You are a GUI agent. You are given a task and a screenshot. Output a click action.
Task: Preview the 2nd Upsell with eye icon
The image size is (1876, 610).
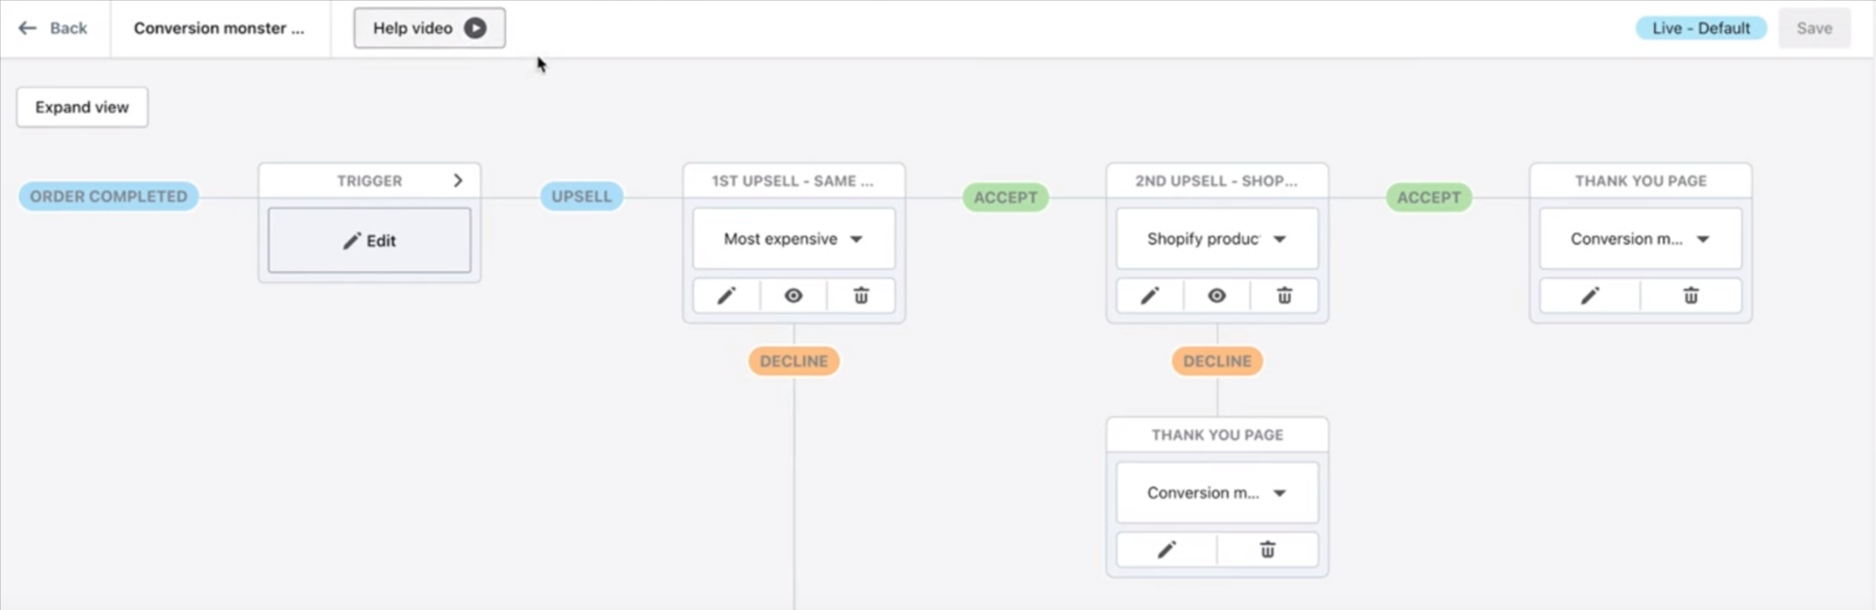pyautogui.click(x=1217, y=296)
